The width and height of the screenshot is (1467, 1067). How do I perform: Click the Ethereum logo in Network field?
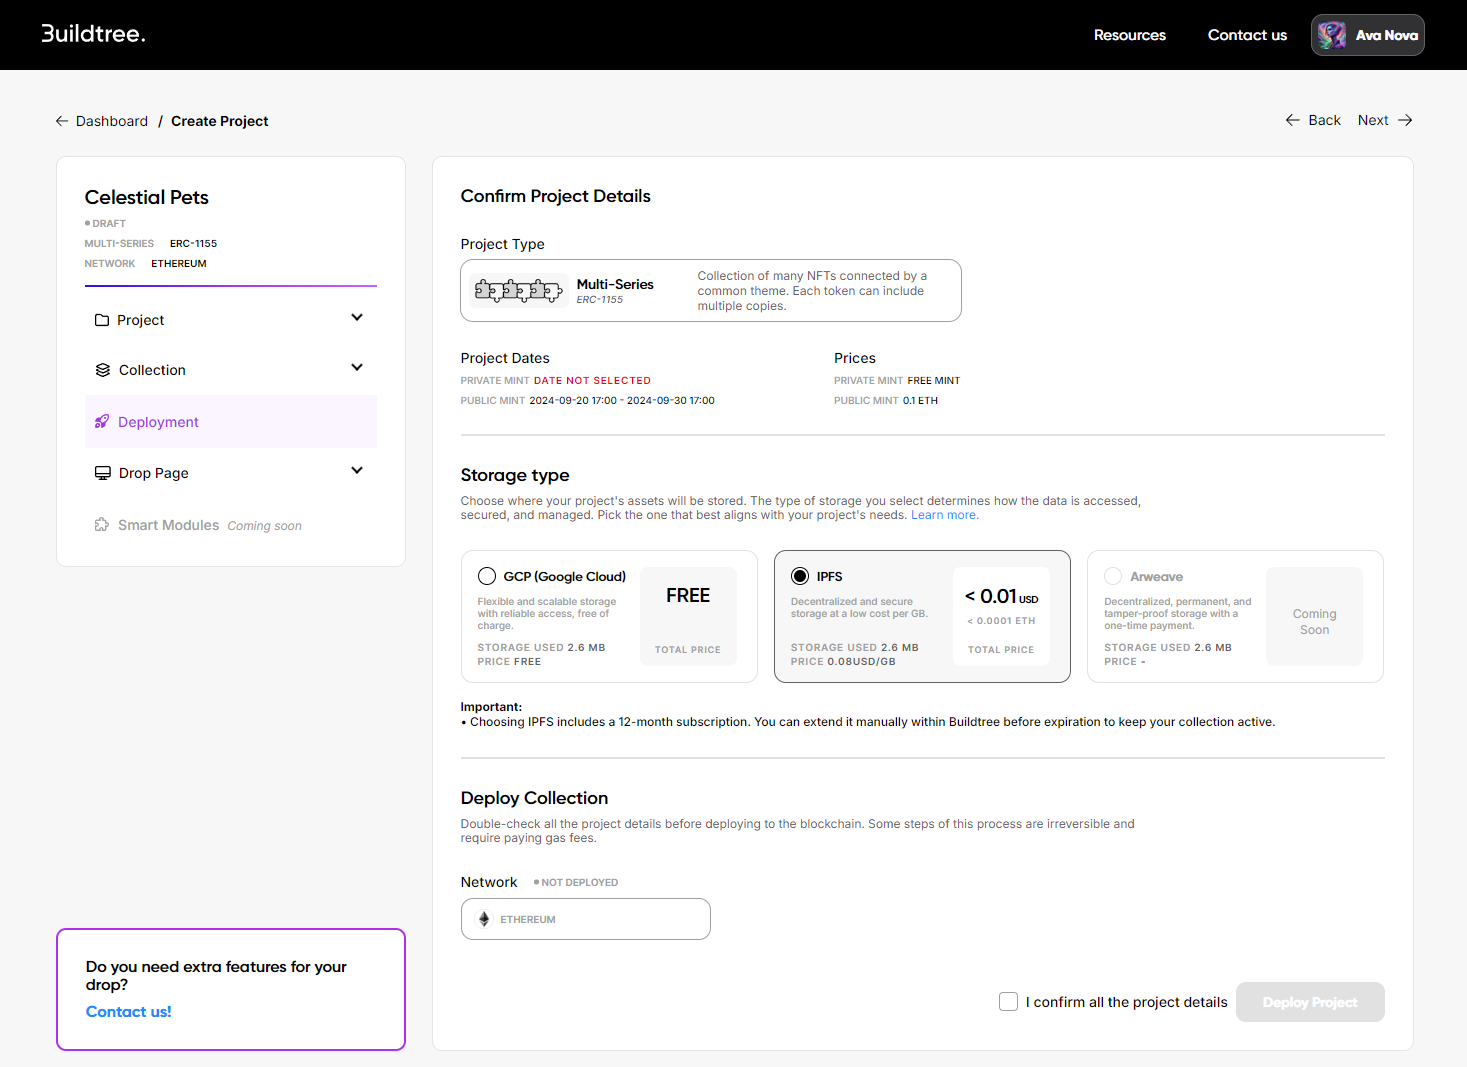click(x=484, y=919)
